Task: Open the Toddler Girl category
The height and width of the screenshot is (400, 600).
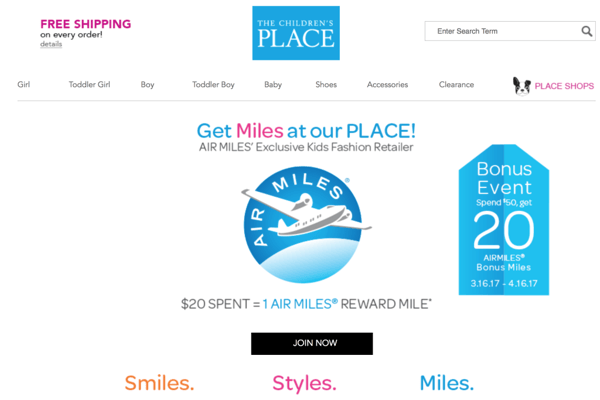Action: [x=90, y=85]
